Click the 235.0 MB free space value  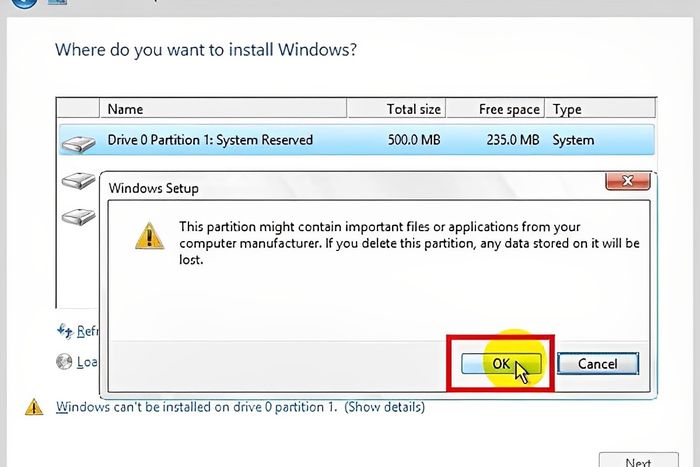(x=513, y=140)
